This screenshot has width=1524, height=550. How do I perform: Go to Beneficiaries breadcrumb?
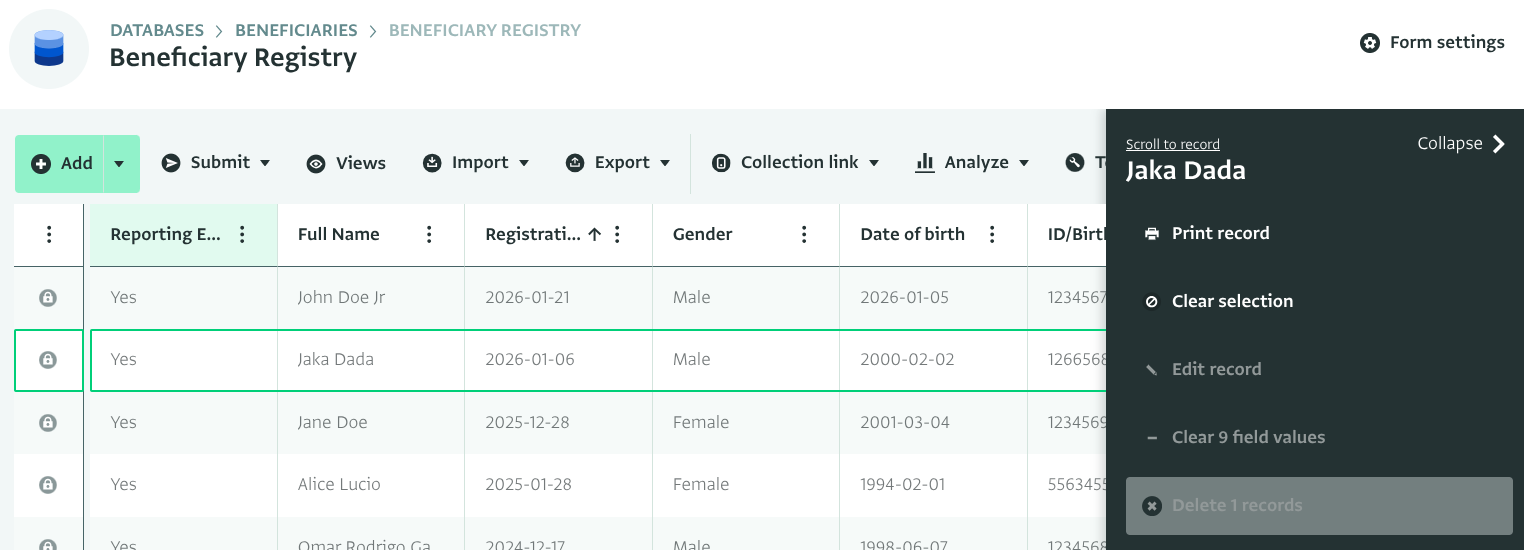(296, 30)
